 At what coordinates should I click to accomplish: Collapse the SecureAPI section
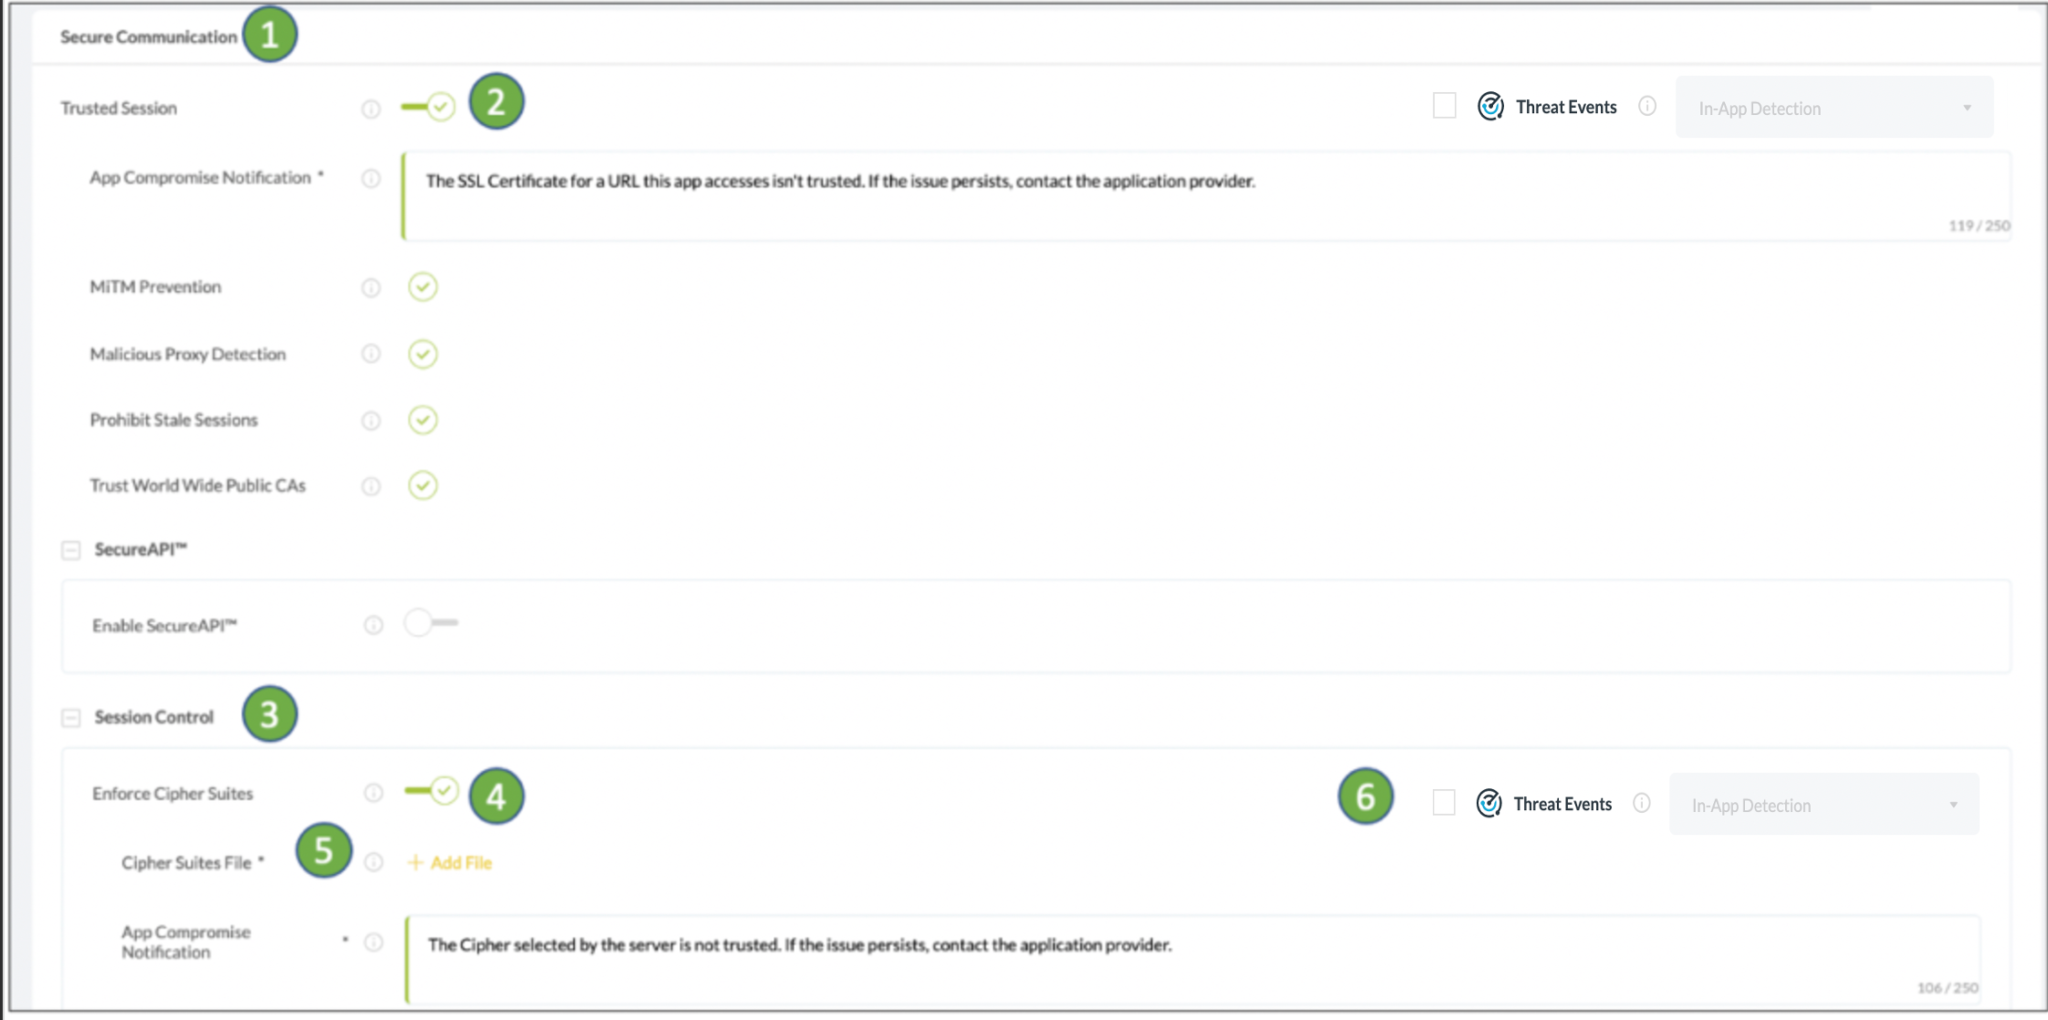coord(71,550)
